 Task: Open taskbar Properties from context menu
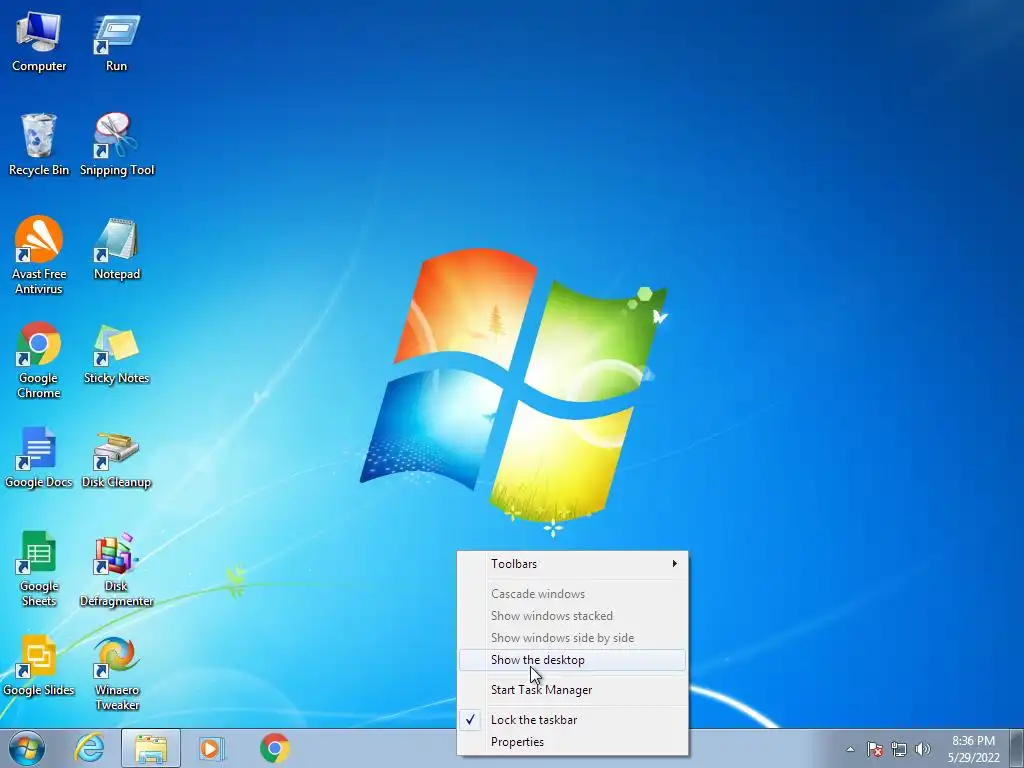tap(573, 742)
